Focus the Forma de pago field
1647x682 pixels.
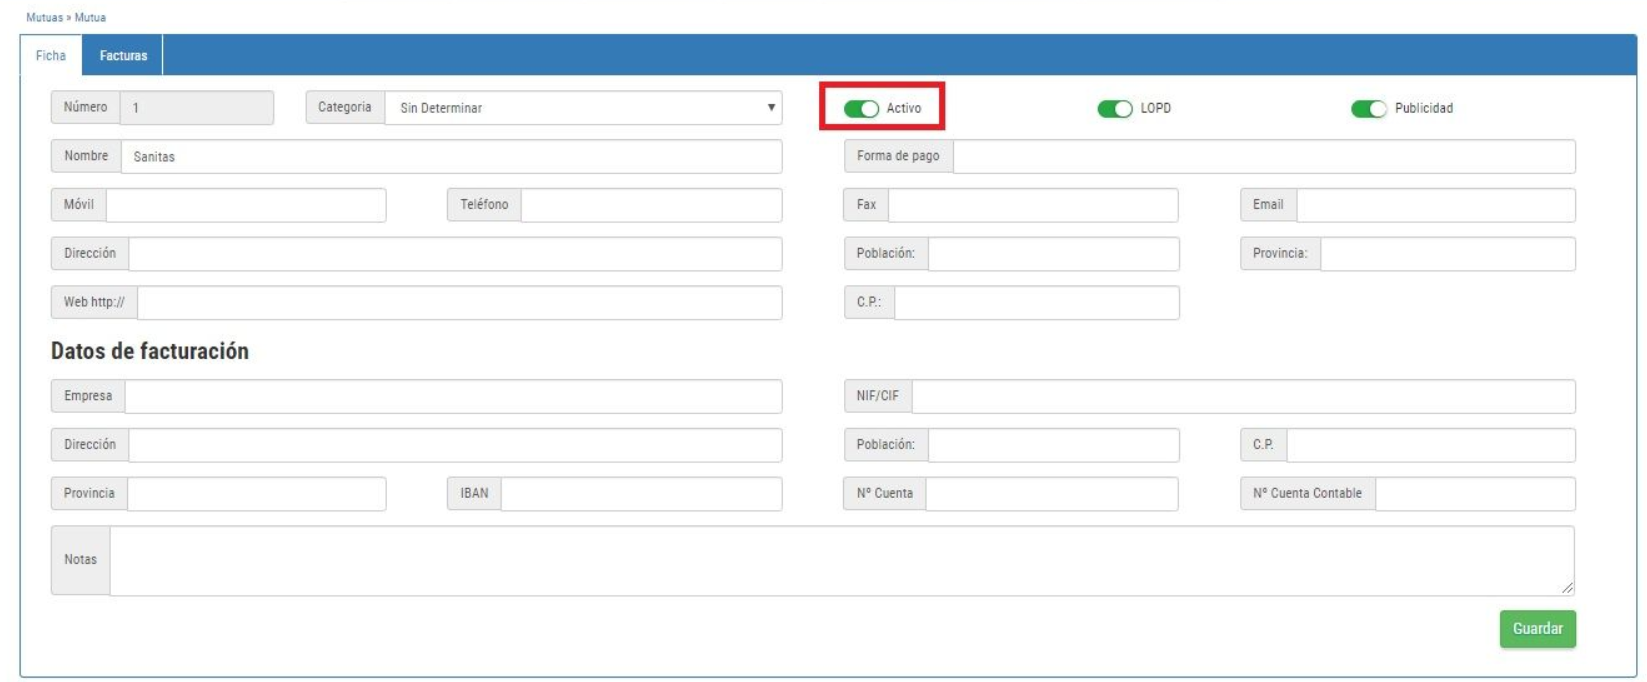[x=1263, y=157]
